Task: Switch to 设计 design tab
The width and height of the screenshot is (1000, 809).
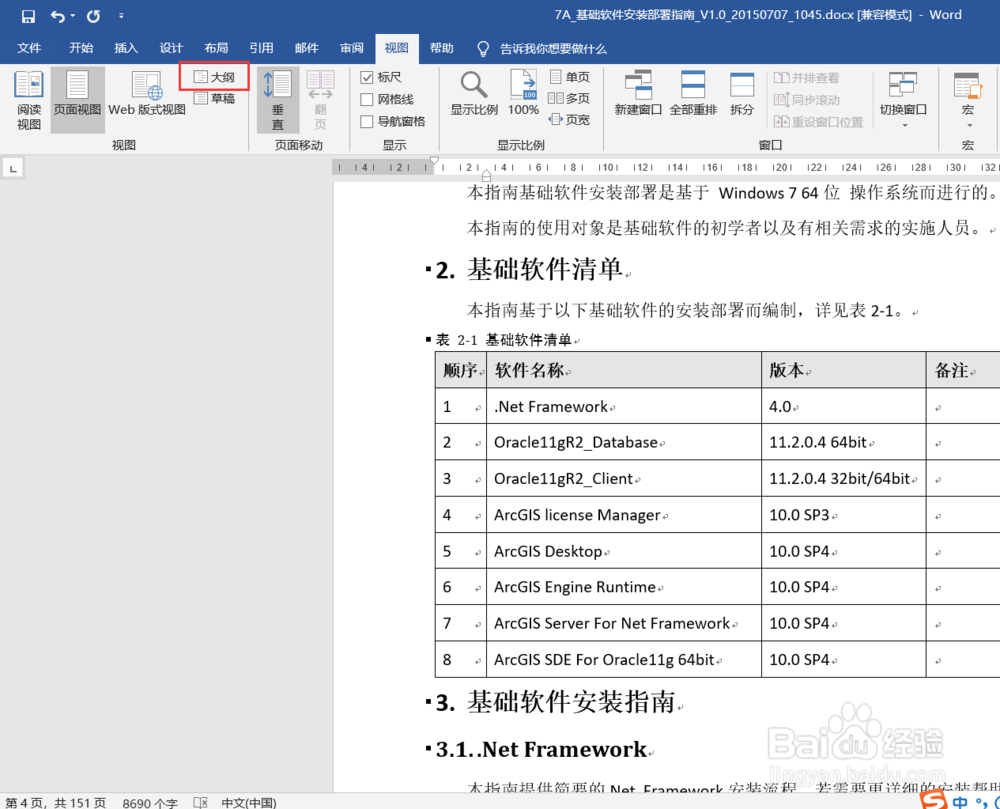Action: pyautogui.click(x=171, y=48)
